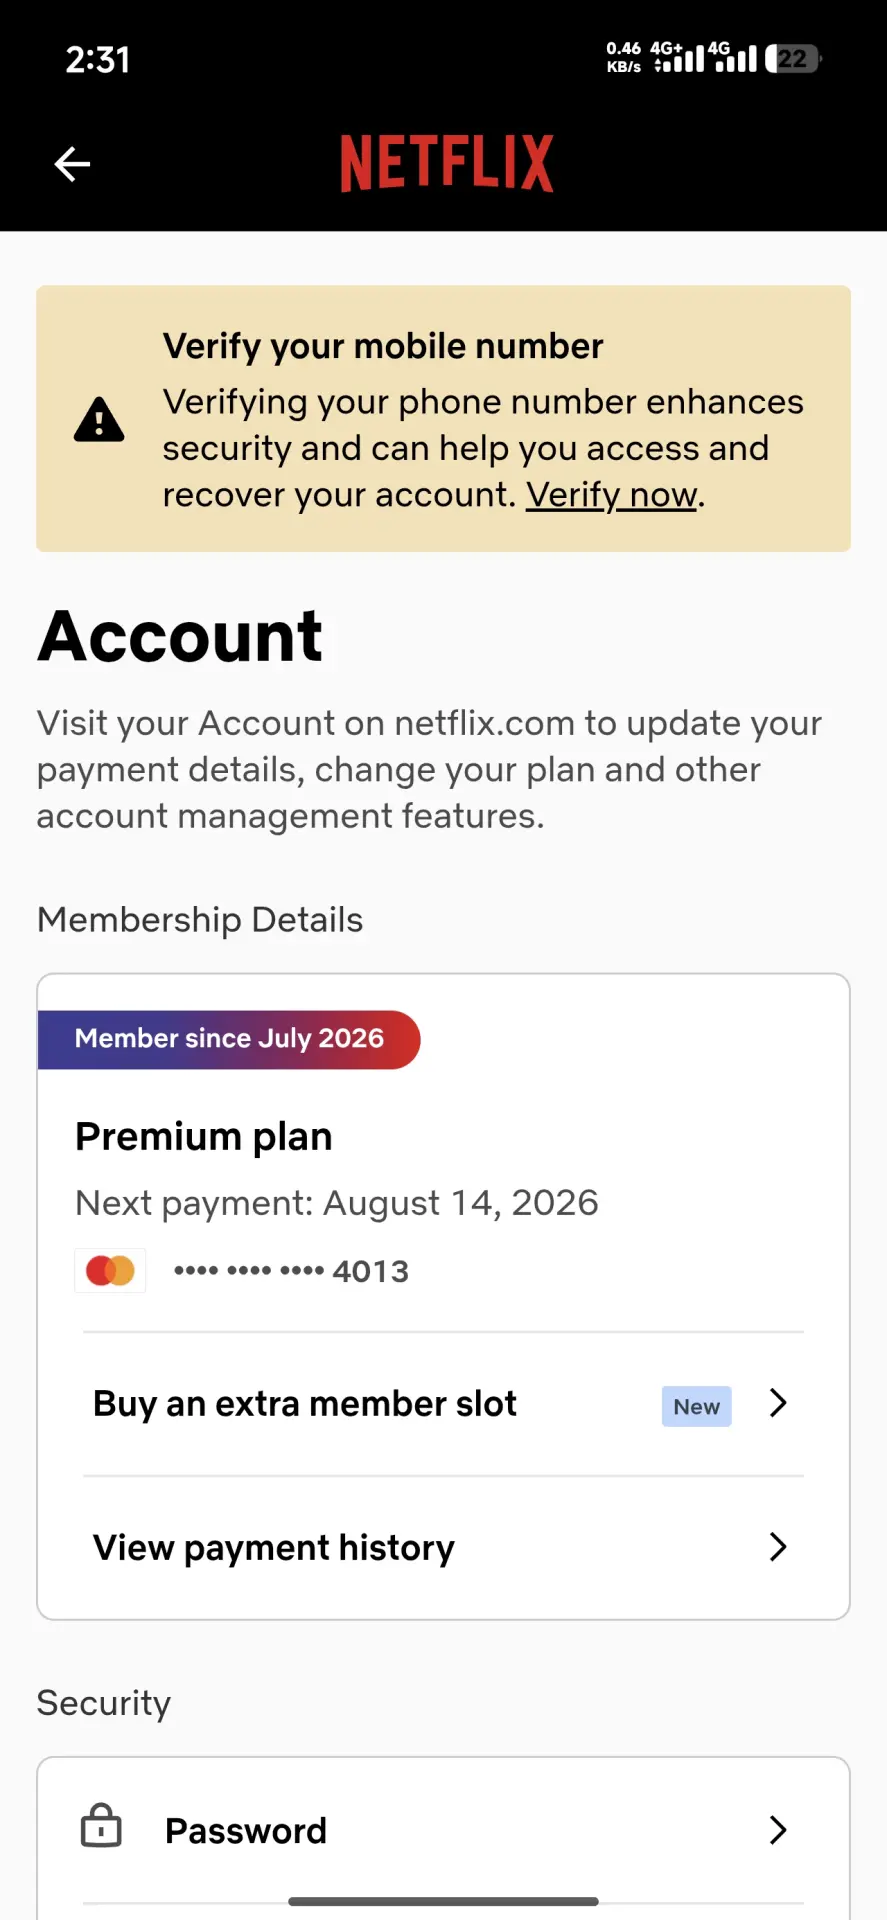
Task: Click the battery indicator in status bar
Action: tap(793, 59)
